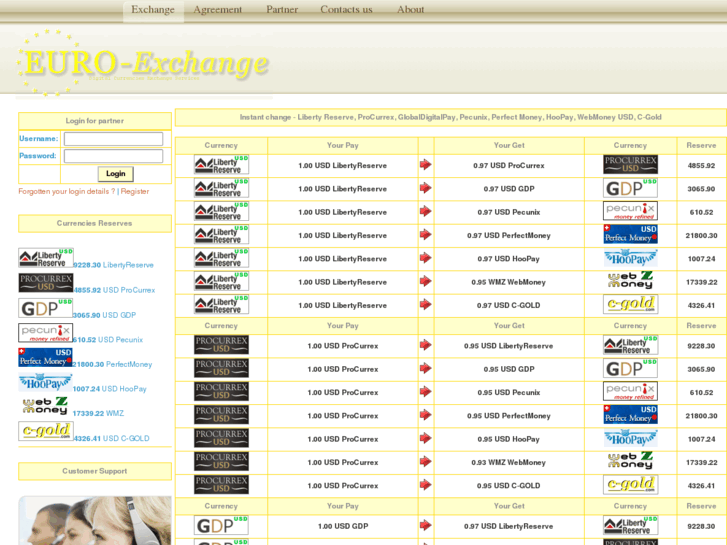The height and width of the screenshot is (545, 727).
Task: Click ProCurrex logo in Currencies Reserves sidebar
Action: [x=45, y=283]
